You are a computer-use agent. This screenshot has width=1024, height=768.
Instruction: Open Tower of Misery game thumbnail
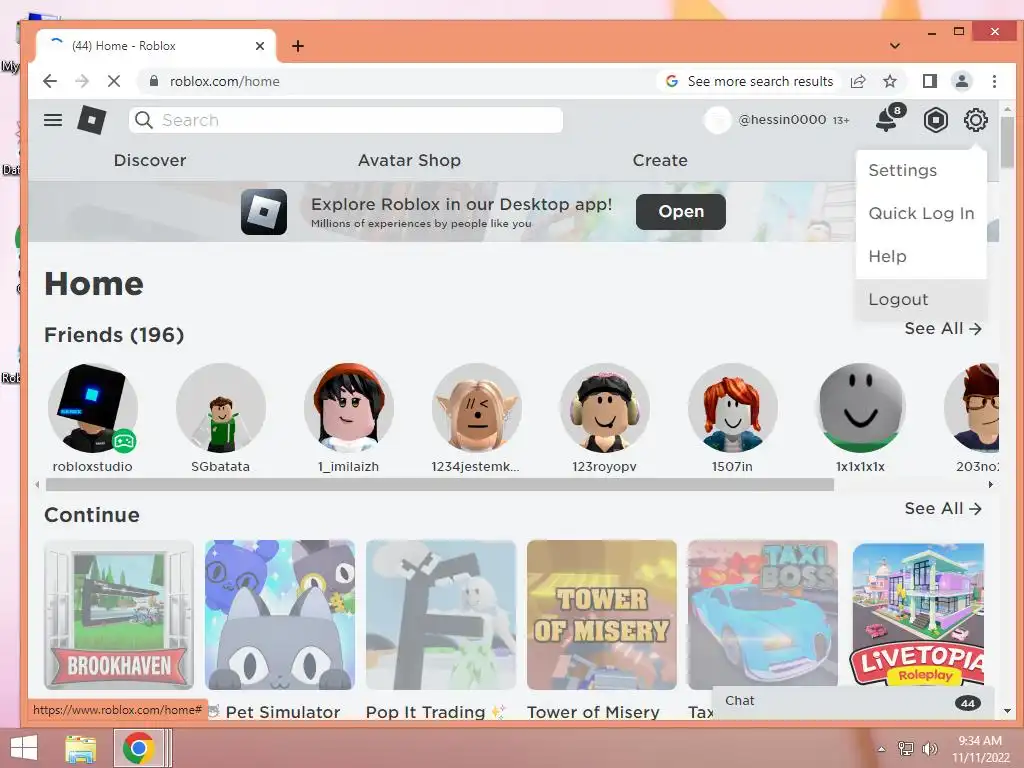[x=601, y=615]
